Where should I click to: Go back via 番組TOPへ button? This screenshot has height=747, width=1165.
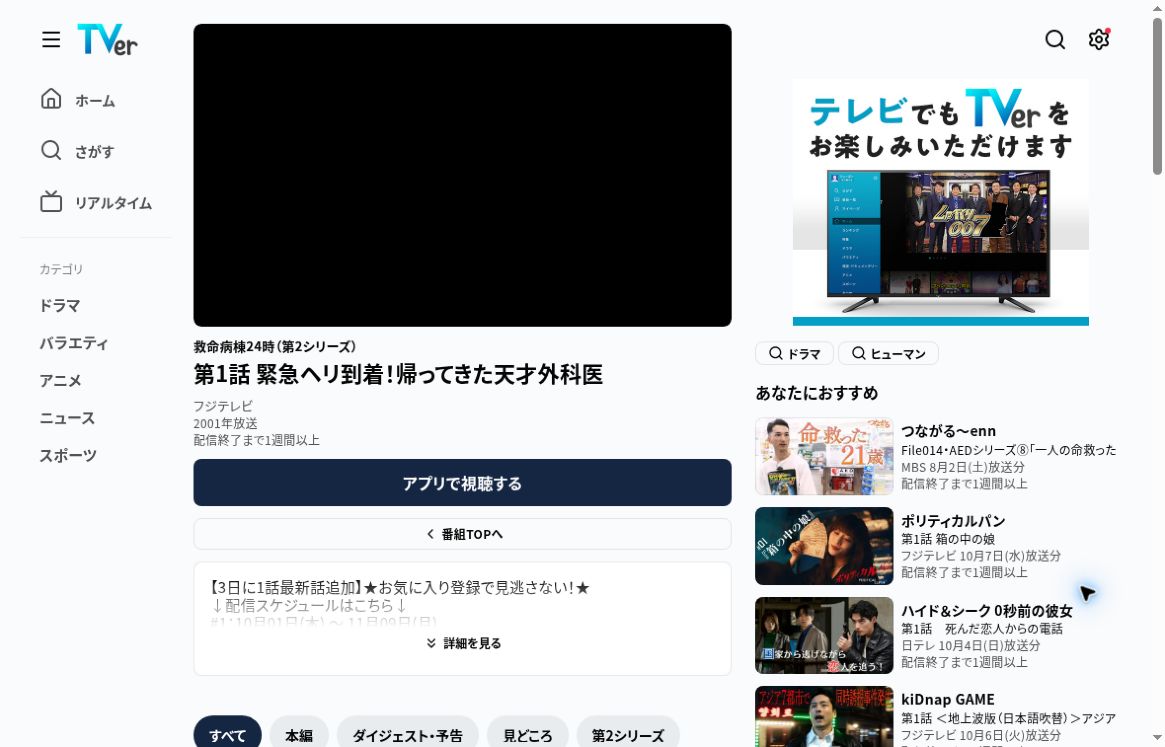462,534
